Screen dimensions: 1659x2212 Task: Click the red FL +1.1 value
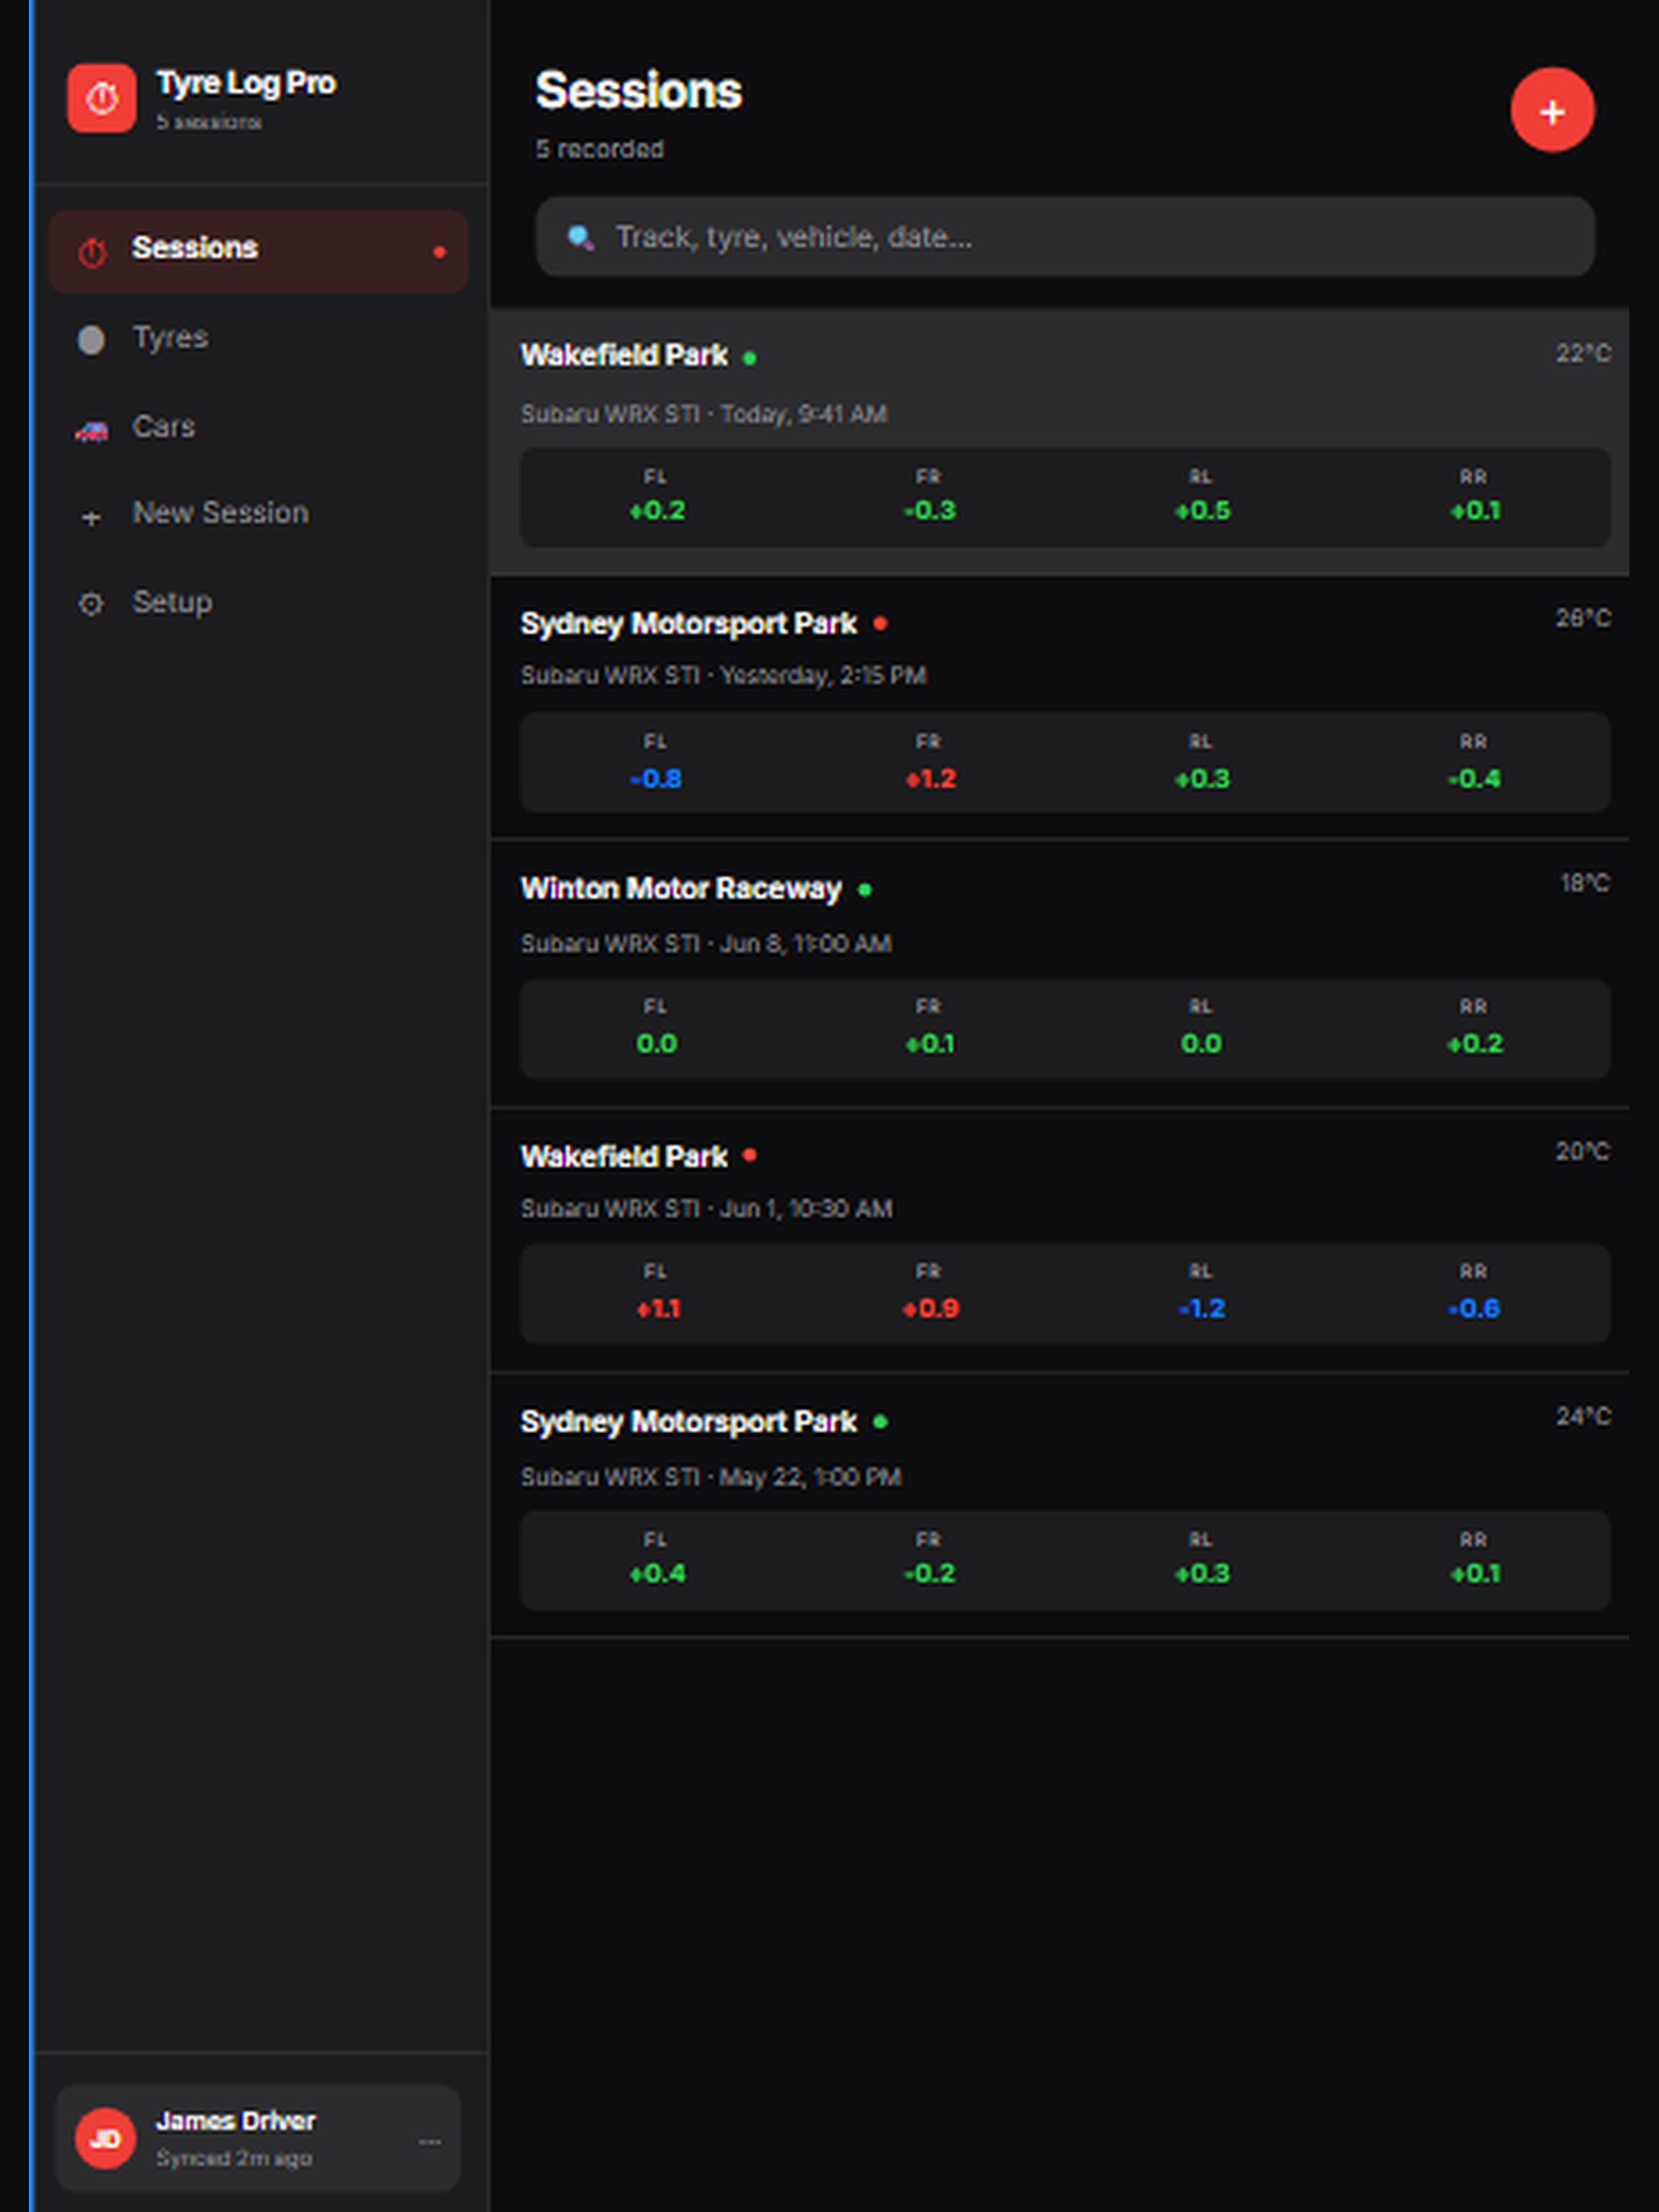(x=658, y=1309)
